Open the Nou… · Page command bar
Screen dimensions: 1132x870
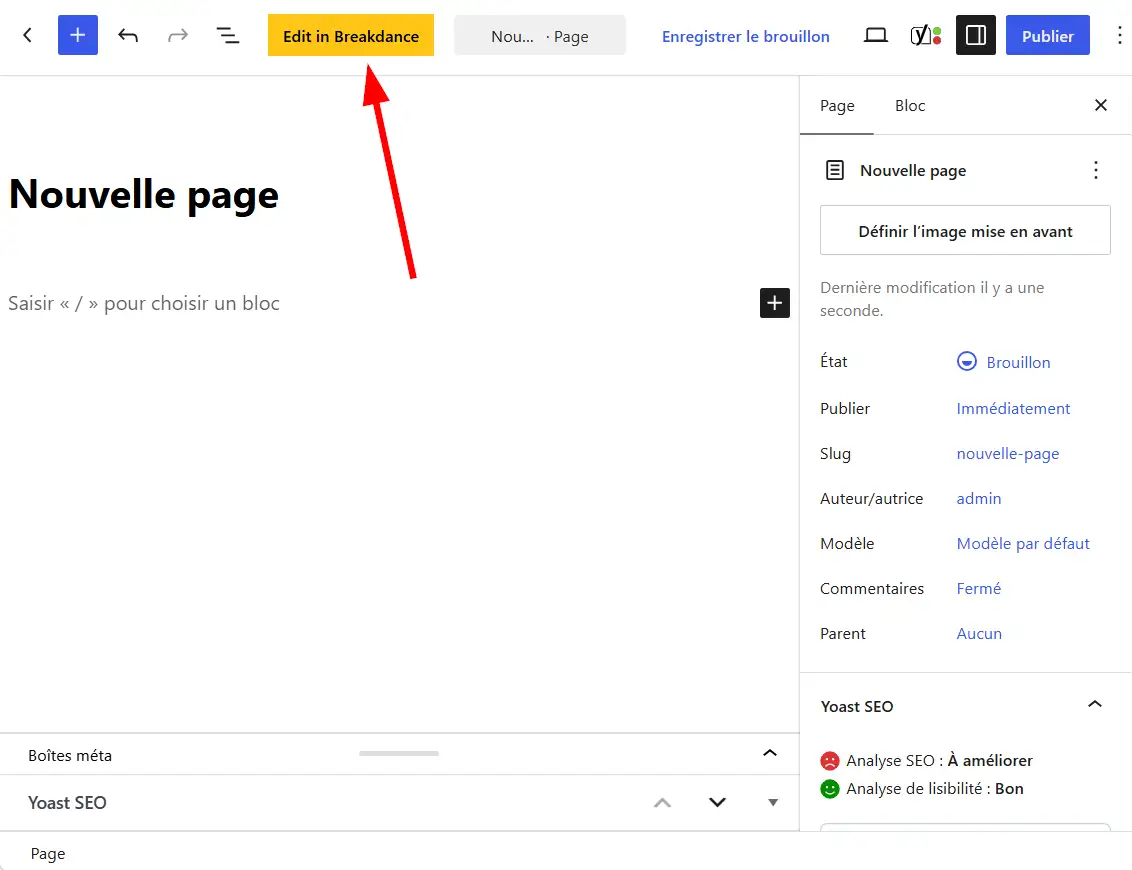click(539, 35)
